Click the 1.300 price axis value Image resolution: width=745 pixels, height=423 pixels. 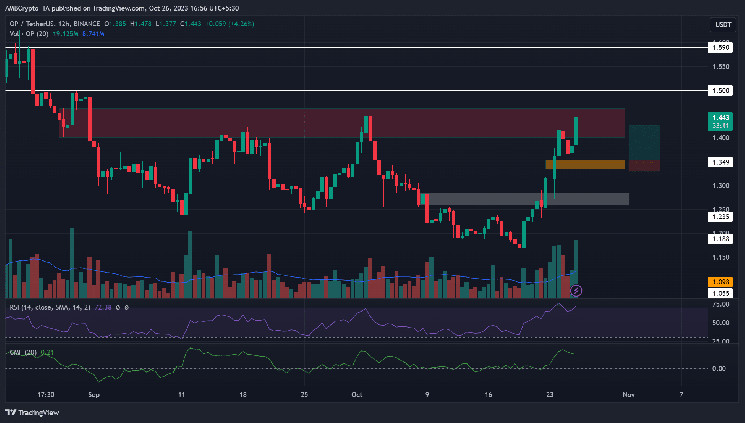tap(721, 185)
